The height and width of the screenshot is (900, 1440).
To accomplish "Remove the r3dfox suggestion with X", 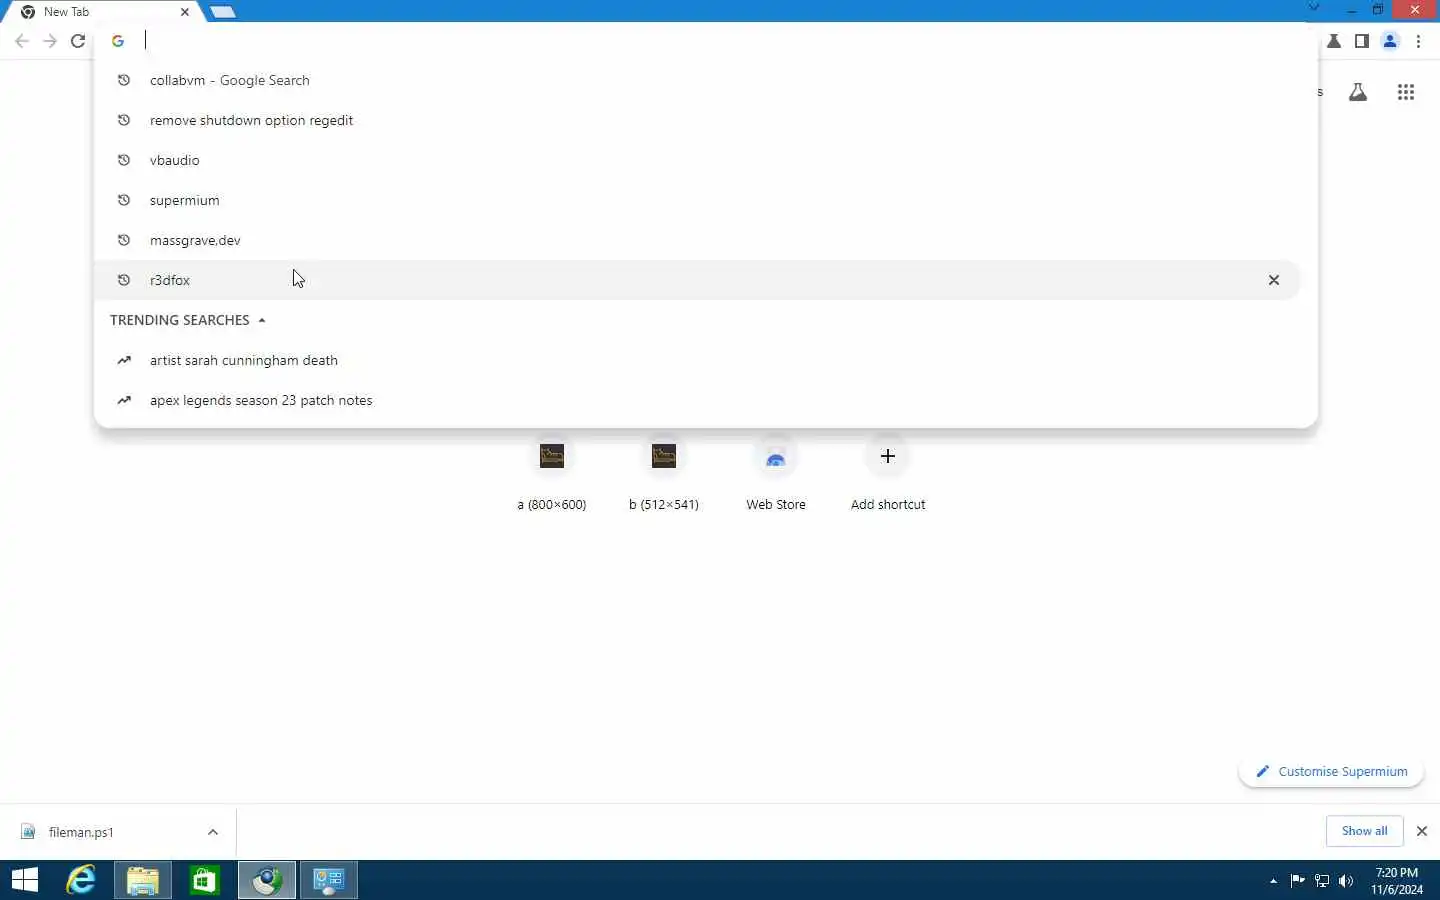I will [1274, 280].
